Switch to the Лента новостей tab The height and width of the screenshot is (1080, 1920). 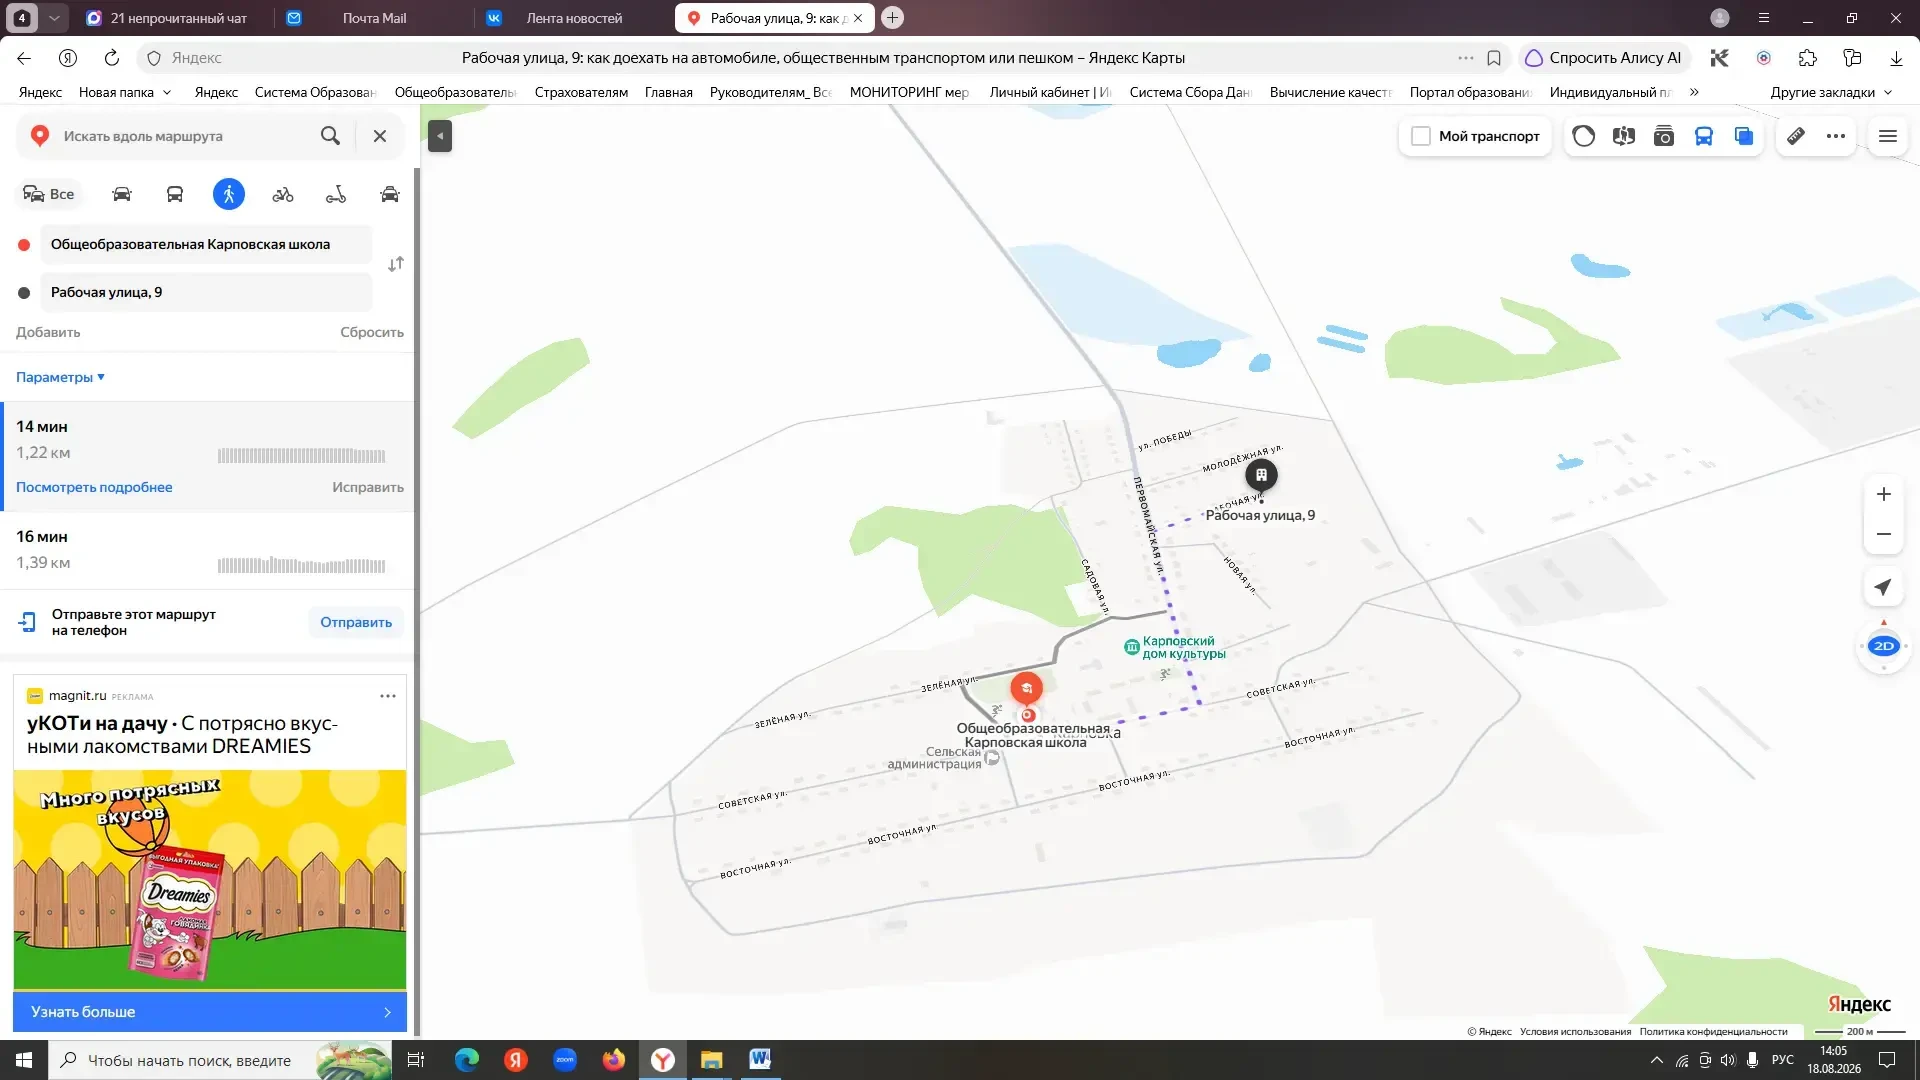pos(573,18)
